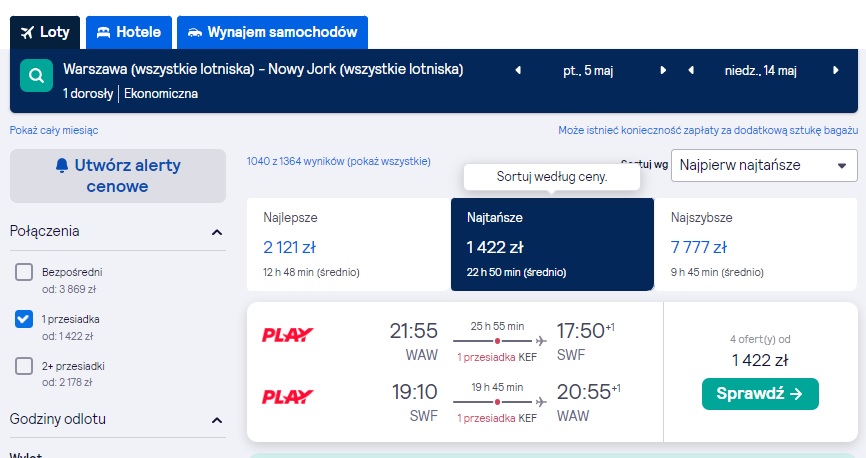Go to next return date arrow

click(x=836, y=70)
